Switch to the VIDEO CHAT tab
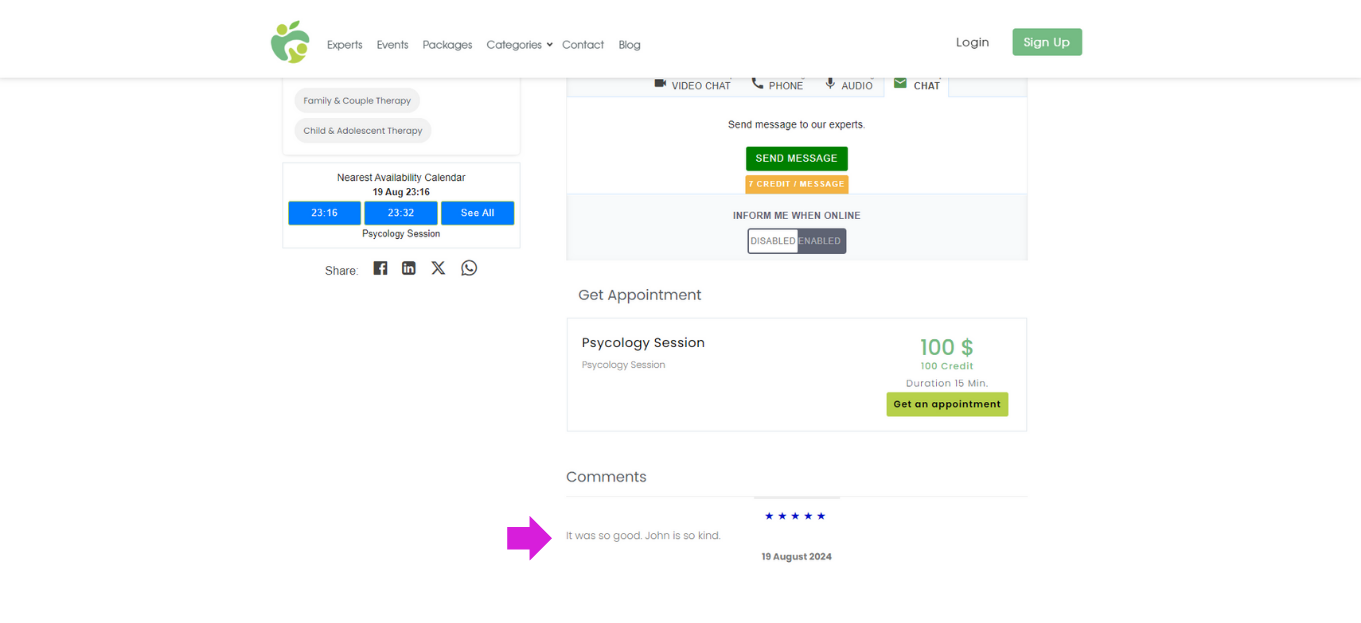 coord(692,86)
